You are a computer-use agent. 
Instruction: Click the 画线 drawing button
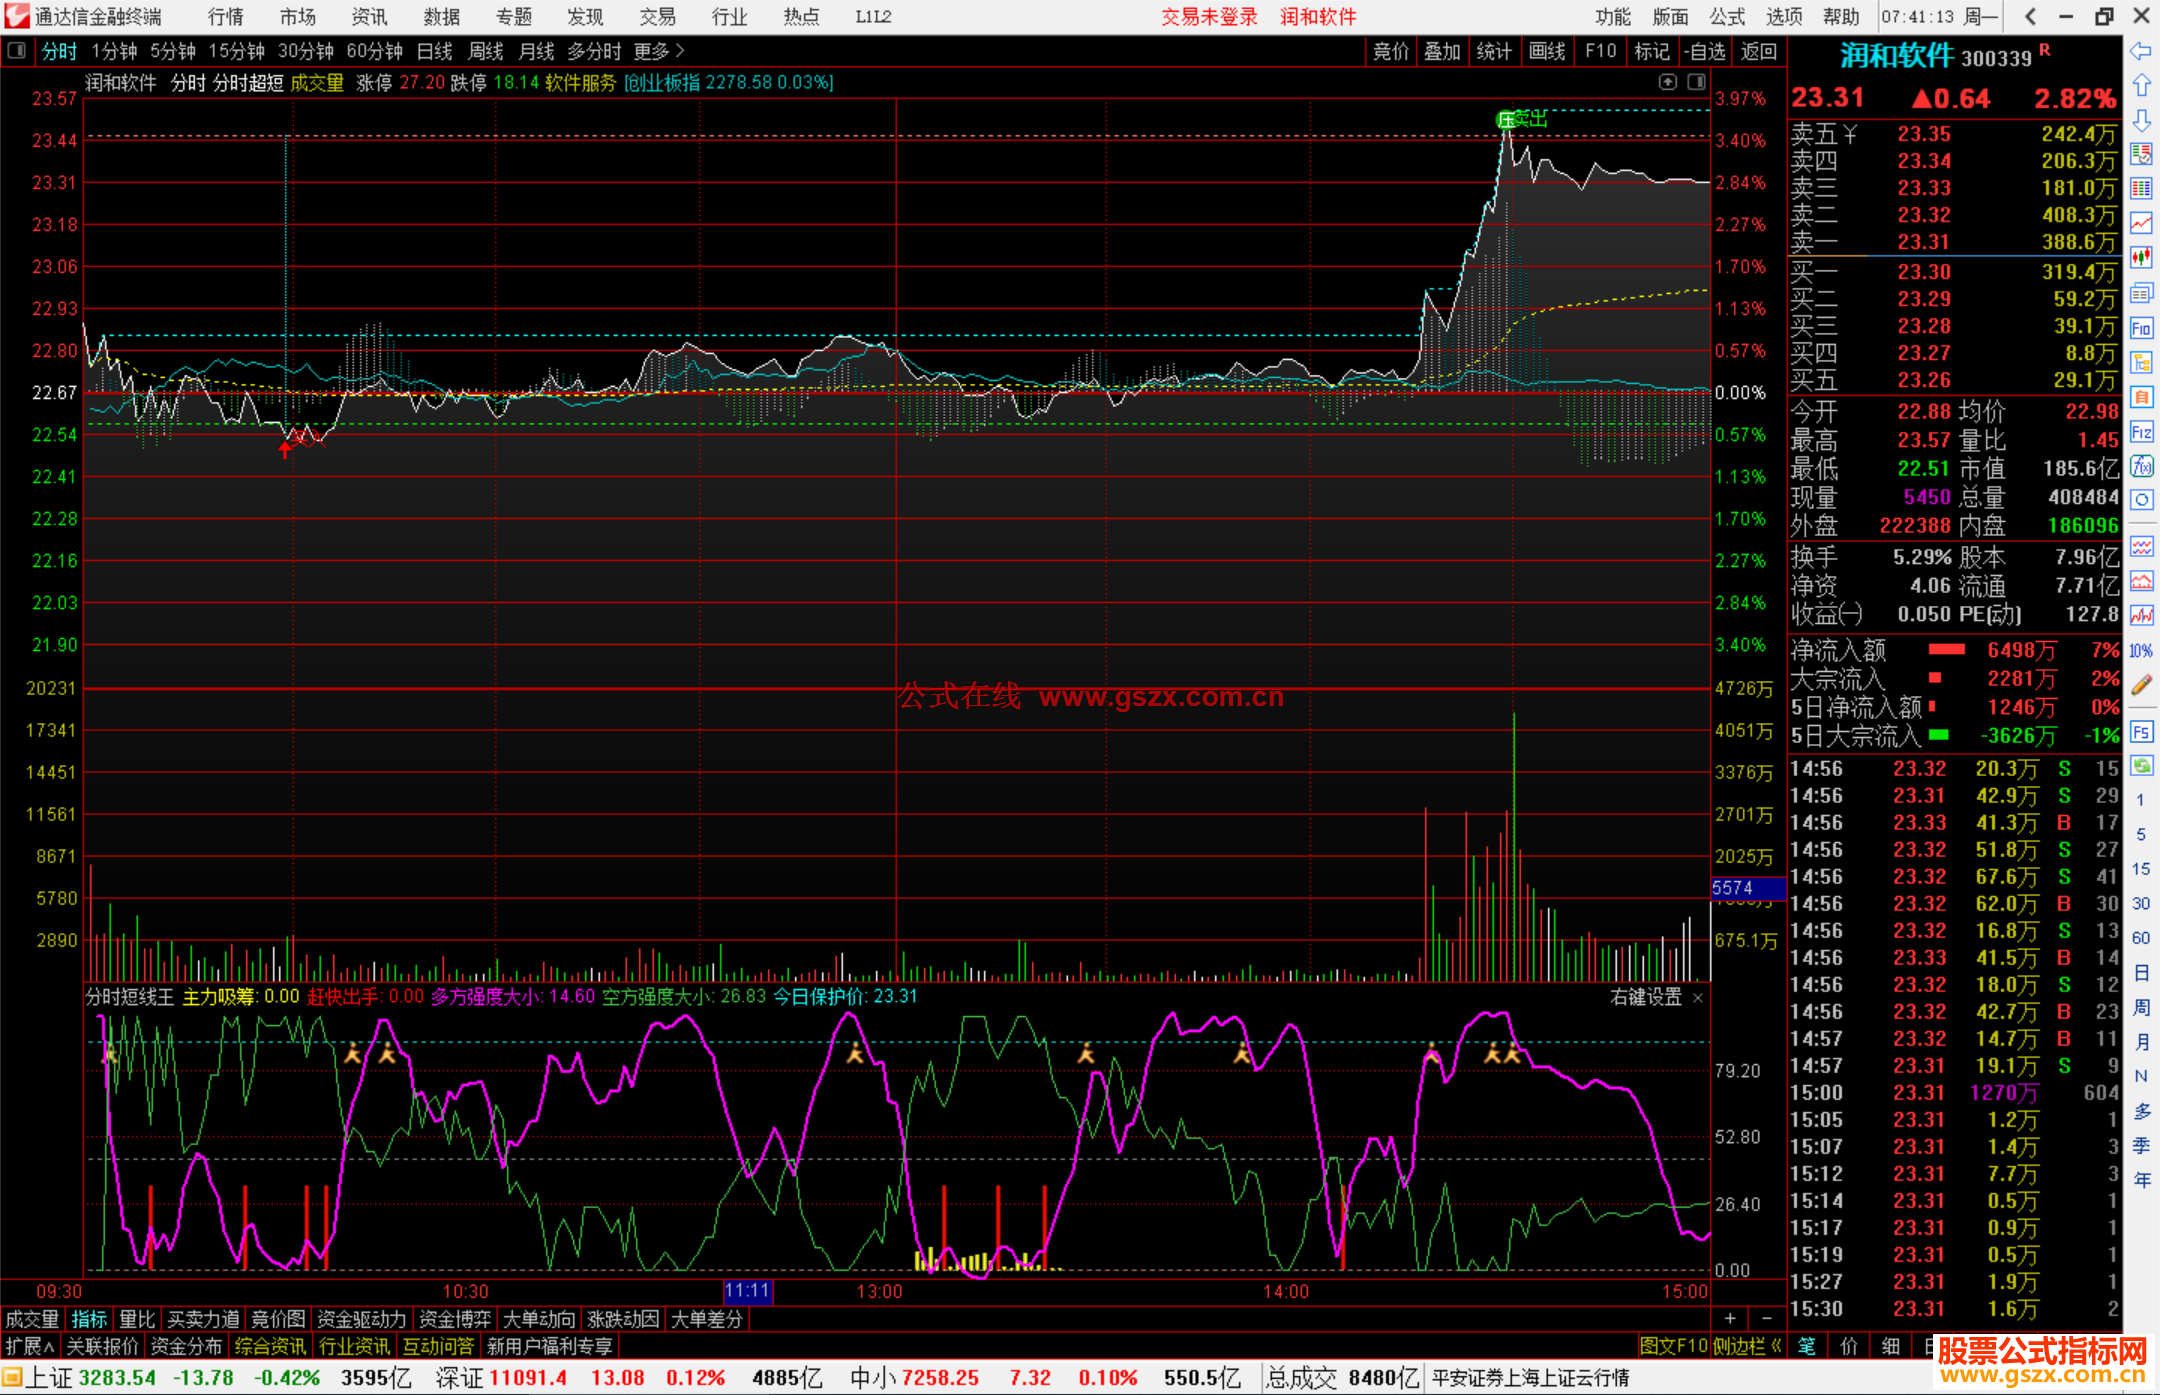click(1547, 51)
